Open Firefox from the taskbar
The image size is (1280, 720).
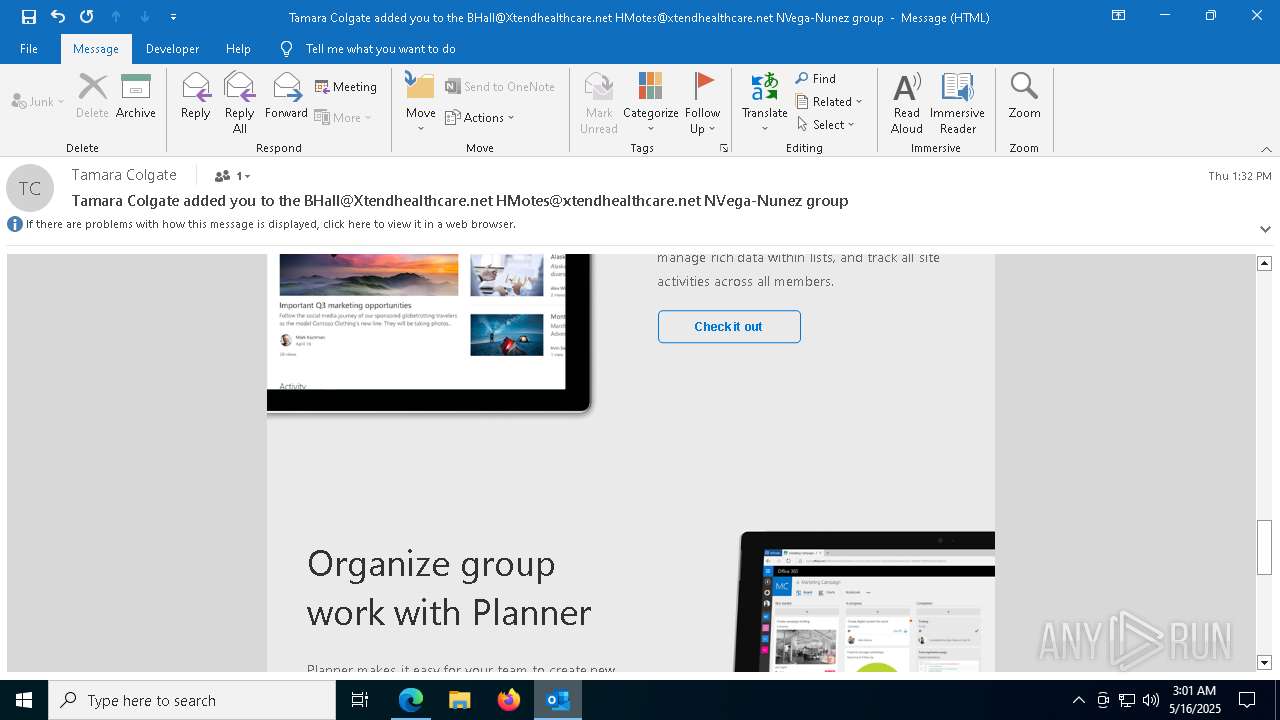pyautogui.click(x=509, y=700)
